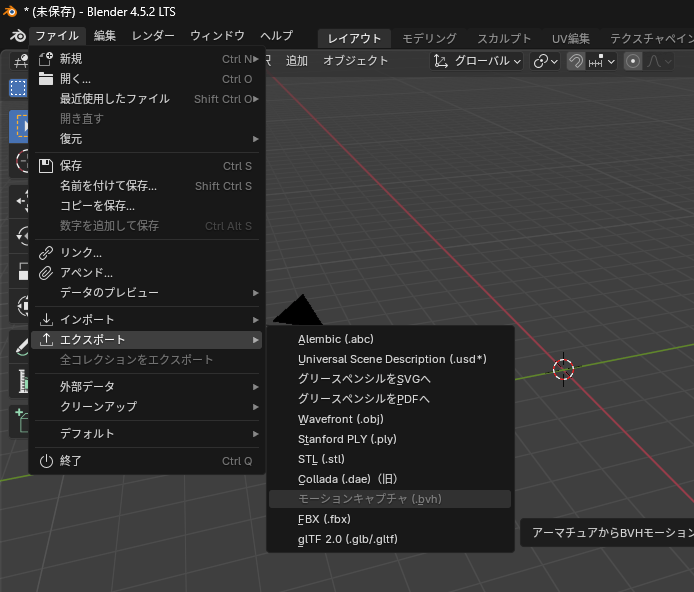Screen dimensions: 694x592
Task: Click 終了 with power icon
Action: tap(71, 461)
